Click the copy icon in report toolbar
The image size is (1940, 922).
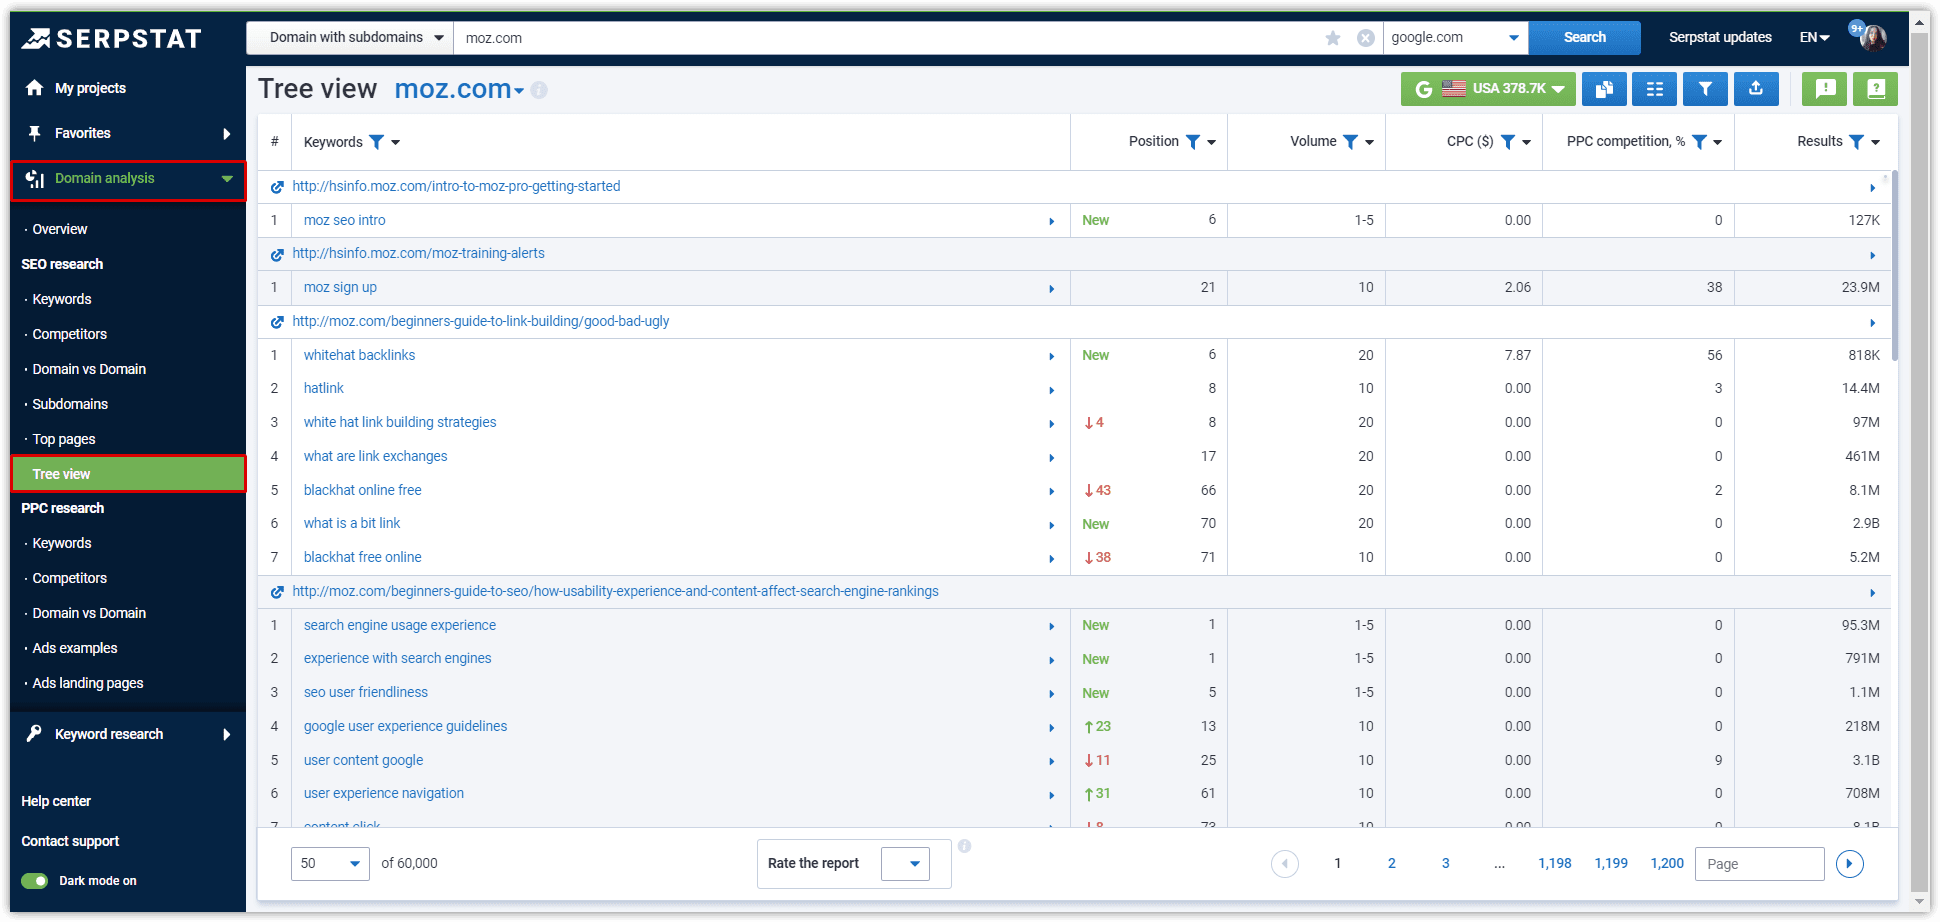pos(1604,89)
